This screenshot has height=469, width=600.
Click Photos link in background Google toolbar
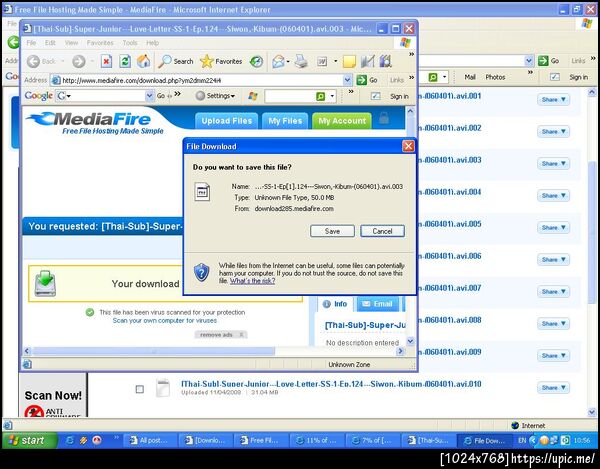pos(495,77)
